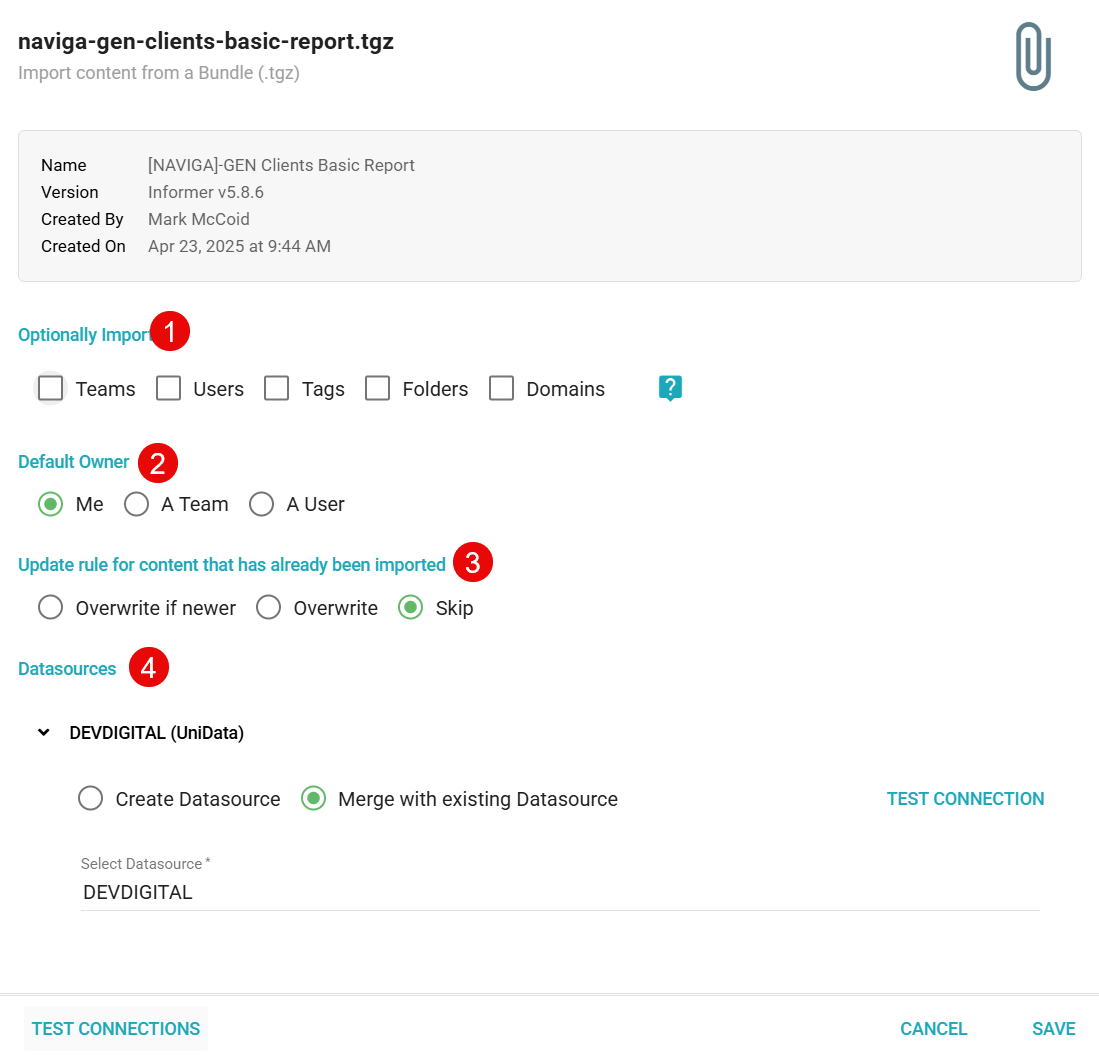This screenshot has height=1060, width=1099.
Task: Collapse the DEVDIGITAL (UniData) section chevron
Action: coord(44,732)
